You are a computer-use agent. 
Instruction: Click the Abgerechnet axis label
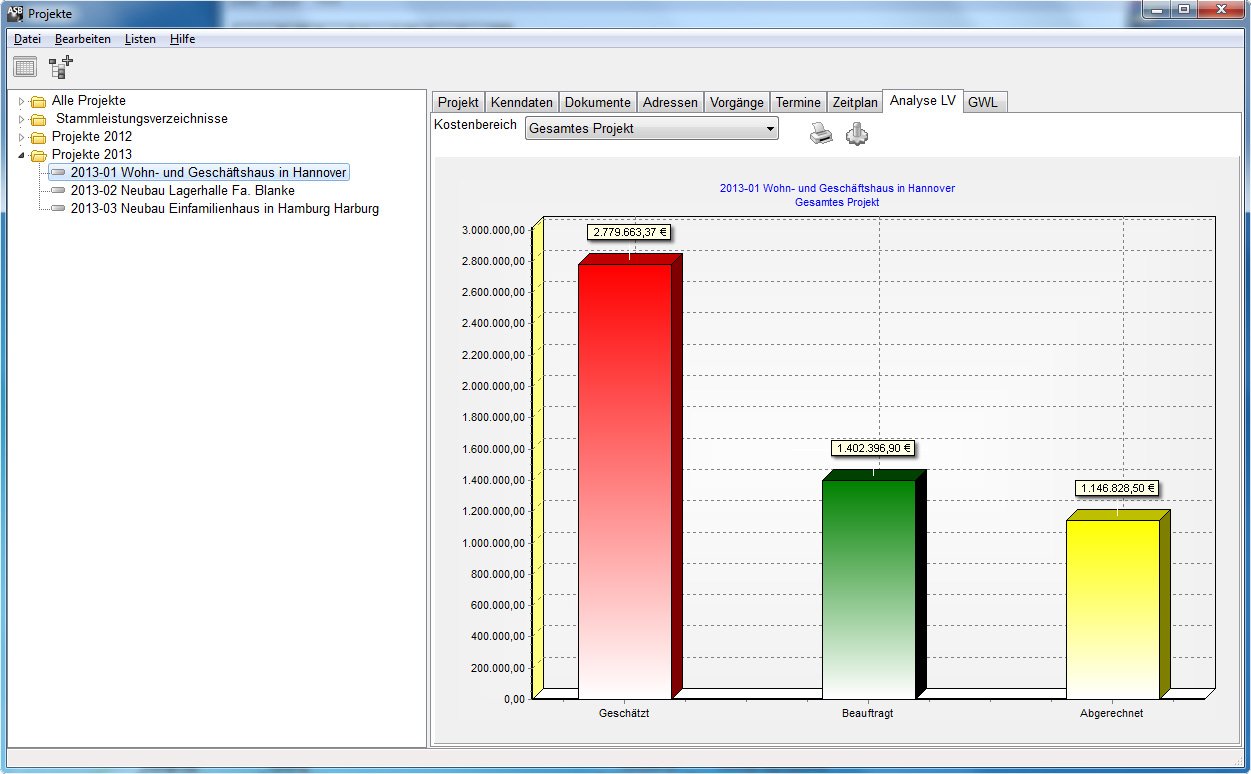[1111, 714]
